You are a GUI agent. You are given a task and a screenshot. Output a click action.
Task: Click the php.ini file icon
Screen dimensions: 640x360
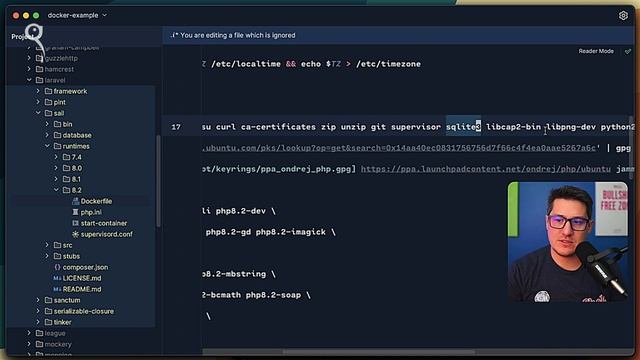click(76, 212)
